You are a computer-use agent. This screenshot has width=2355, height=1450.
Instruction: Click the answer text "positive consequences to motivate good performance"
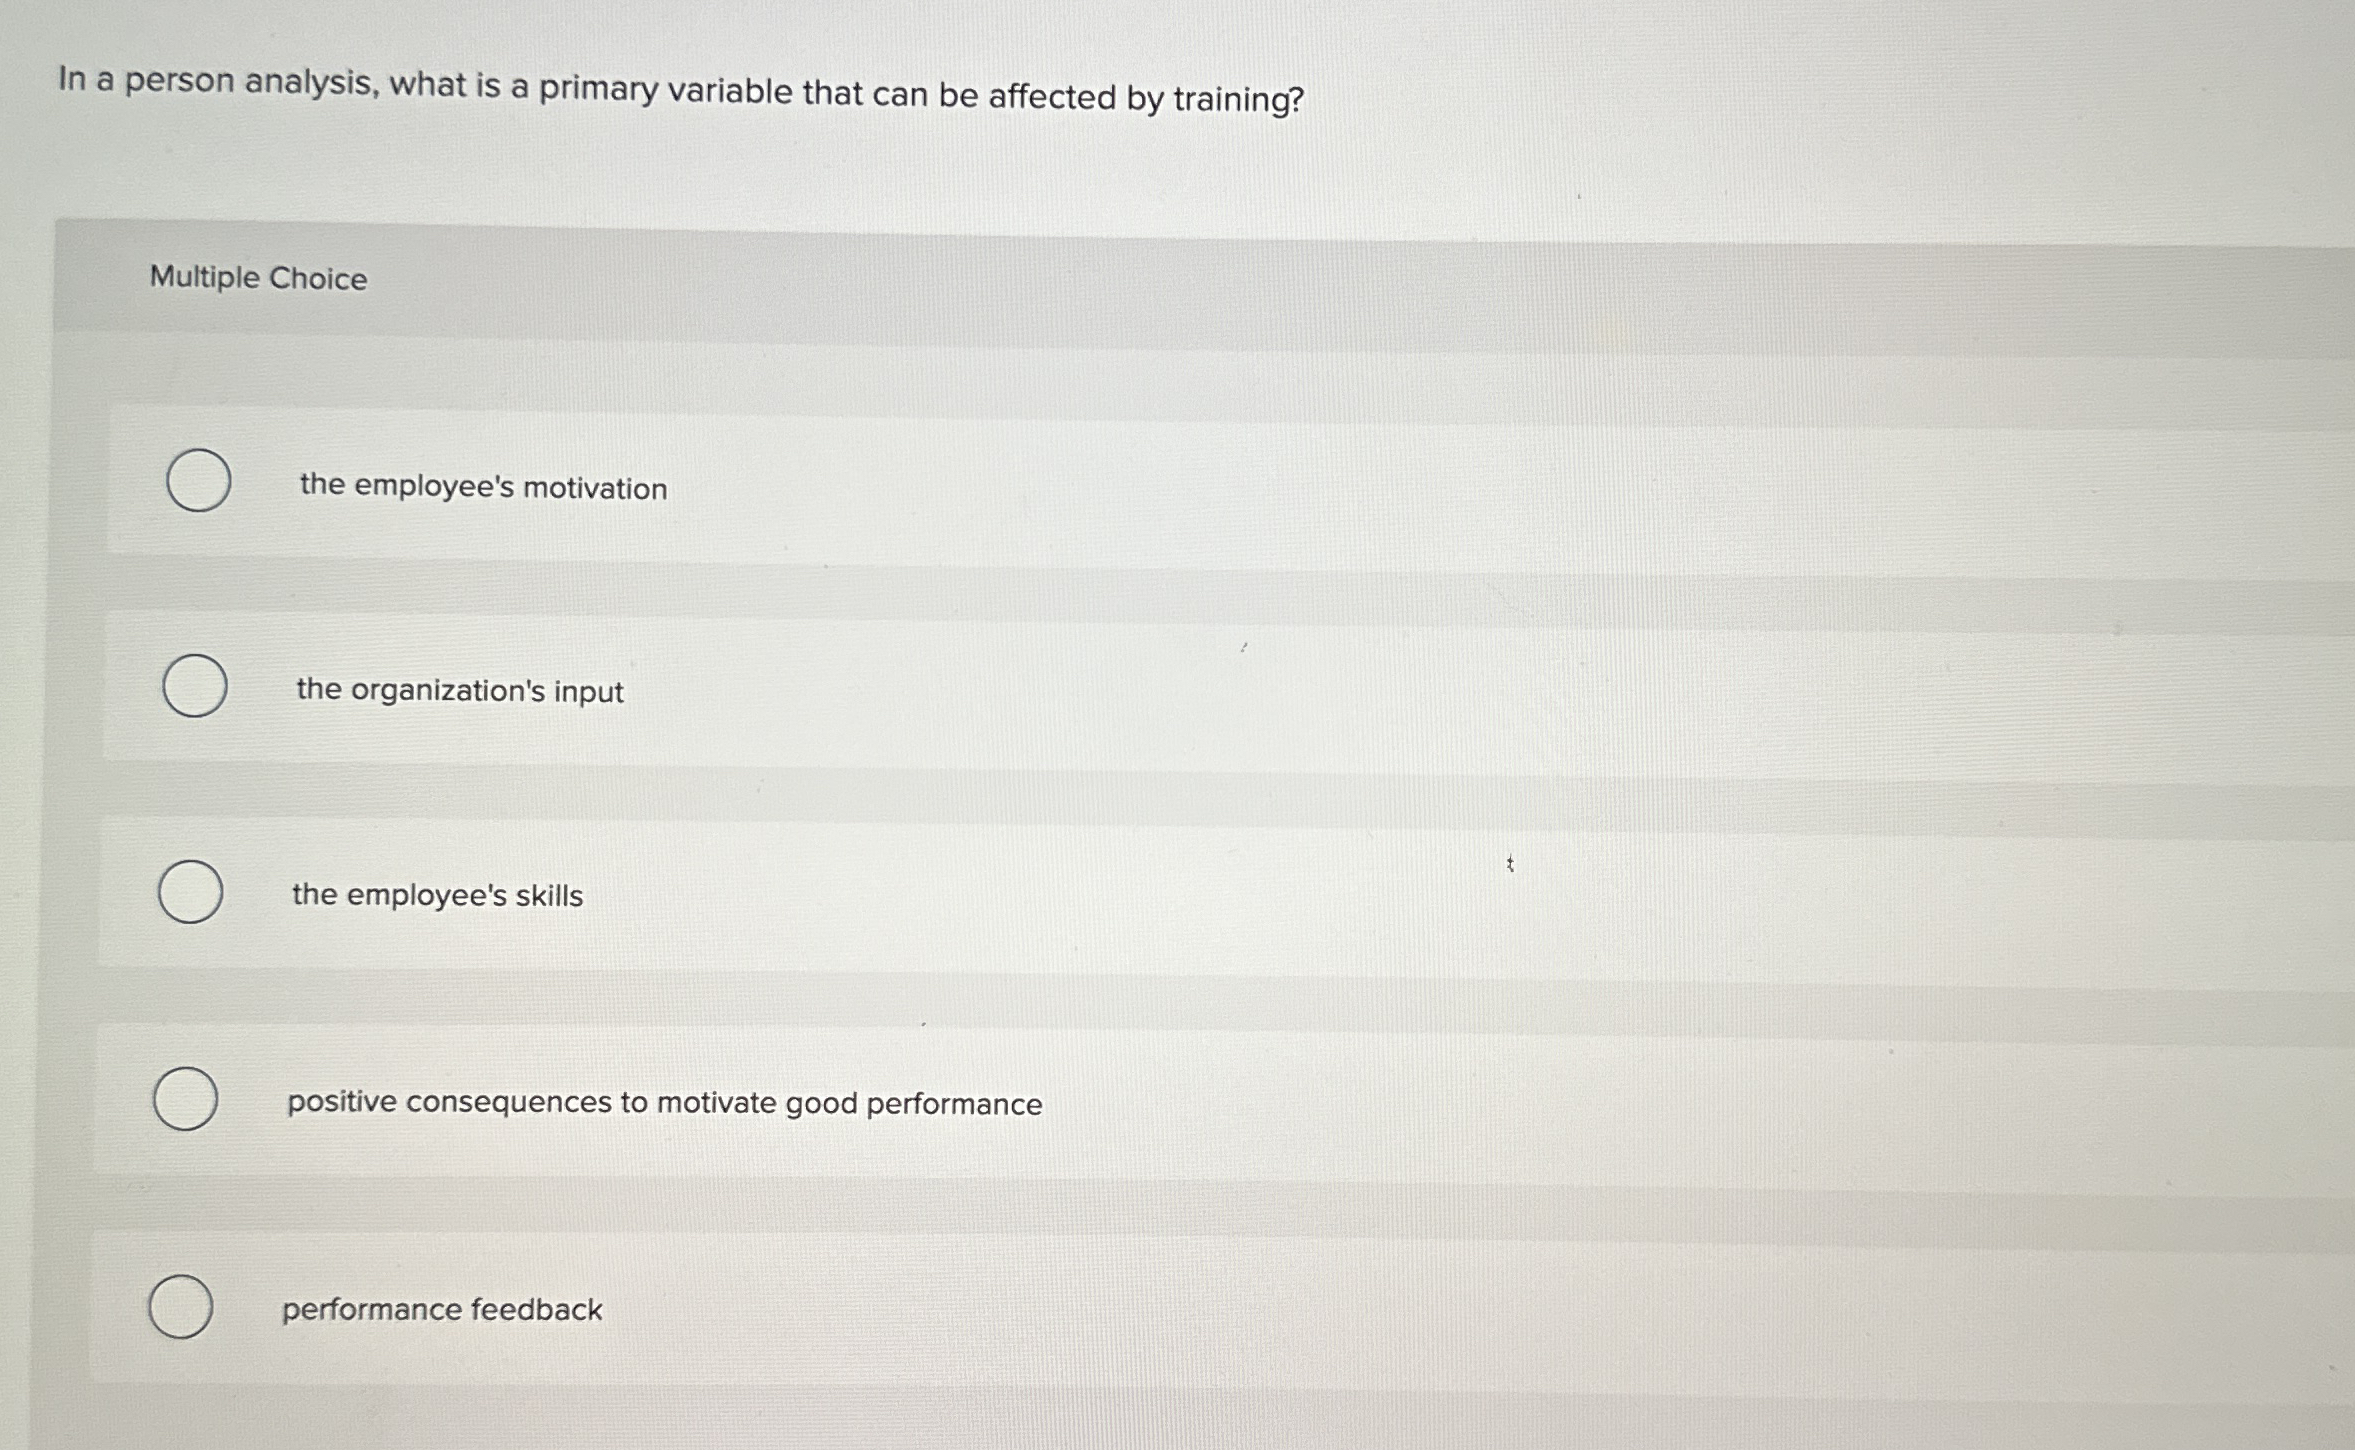[663, 1103]
